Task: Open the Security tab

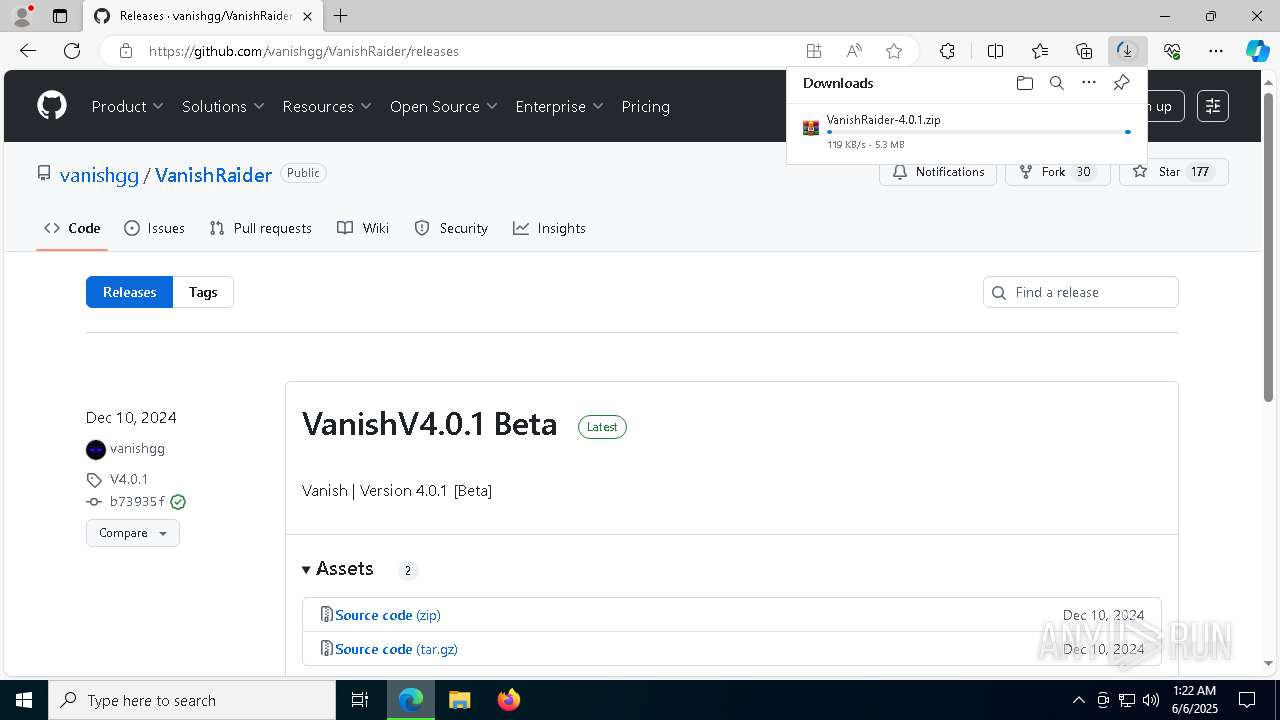Action: [x=451, y=228]
